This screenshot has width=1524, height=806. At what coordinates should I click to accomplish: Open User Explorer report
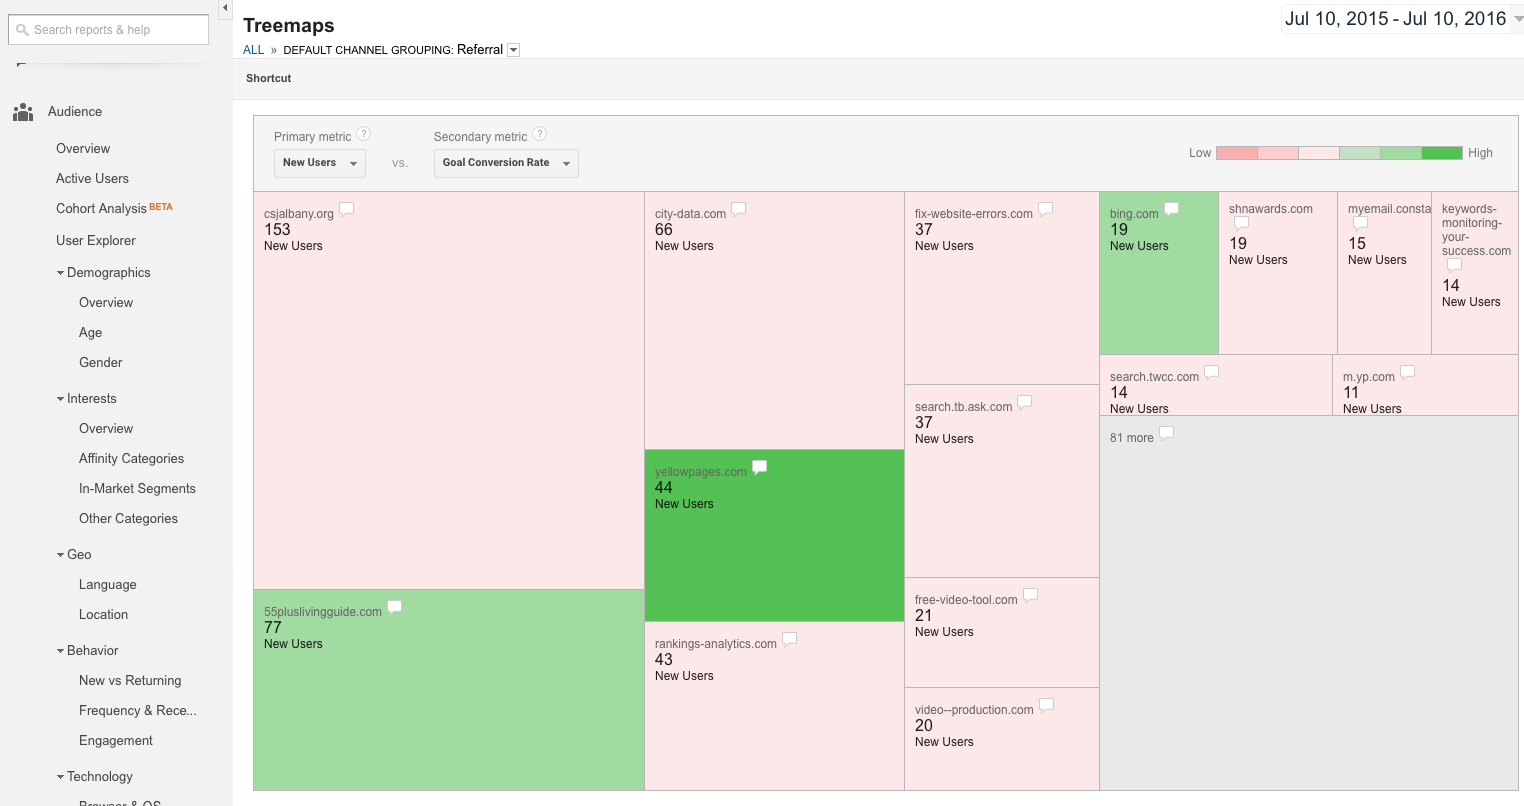pos(96,240)
